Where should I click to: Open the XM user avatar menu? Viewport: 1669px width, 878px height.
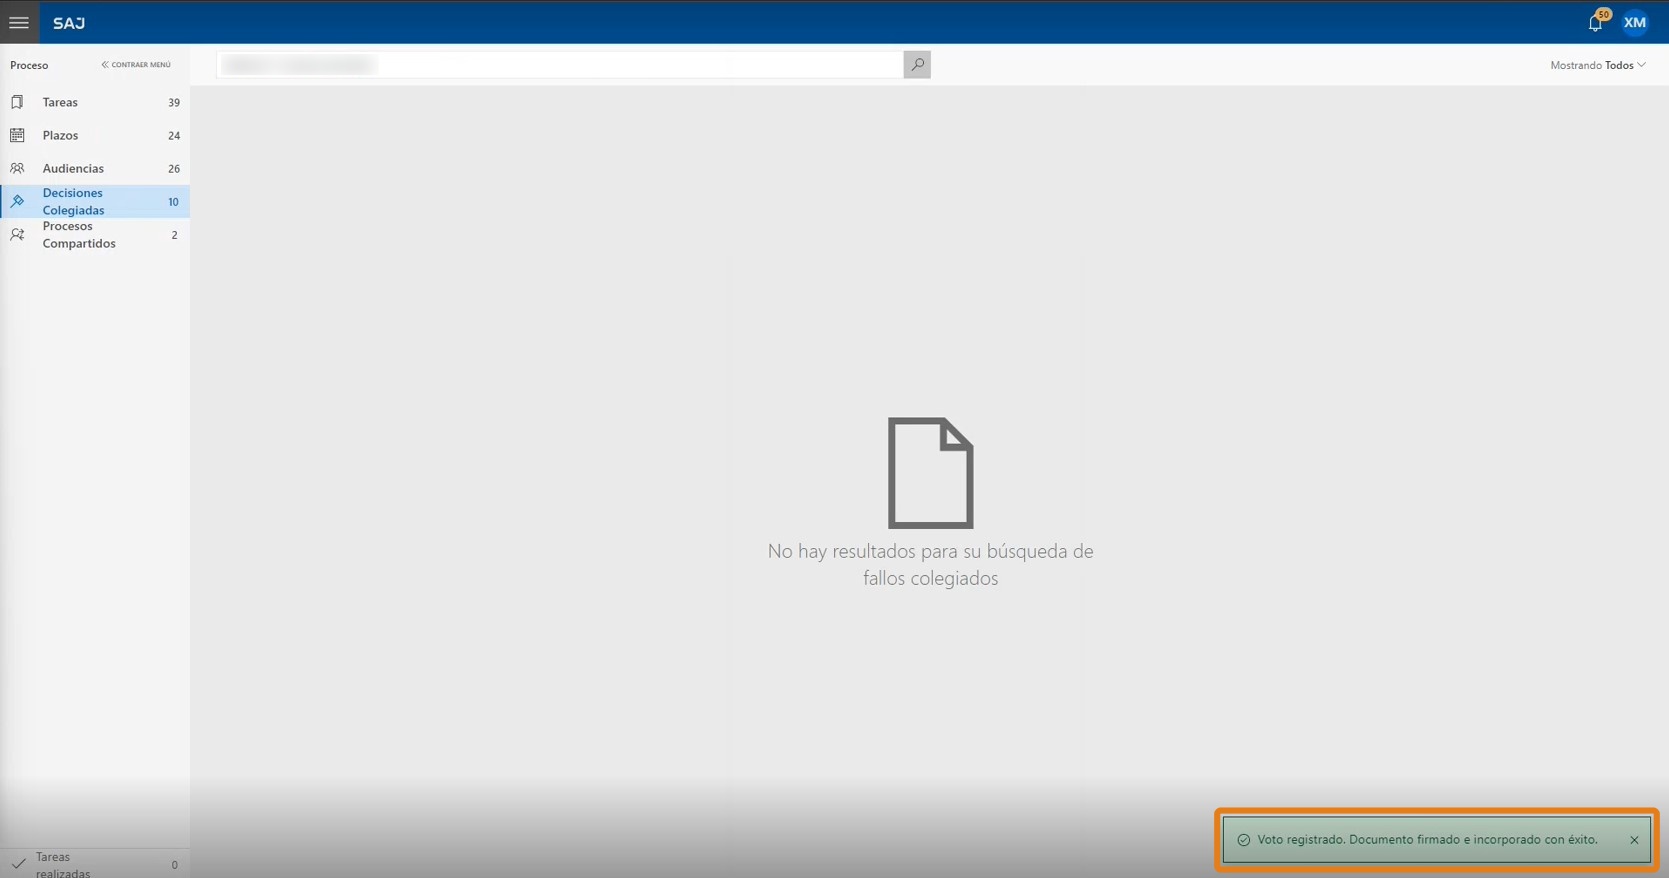[x=1635, y=22]
